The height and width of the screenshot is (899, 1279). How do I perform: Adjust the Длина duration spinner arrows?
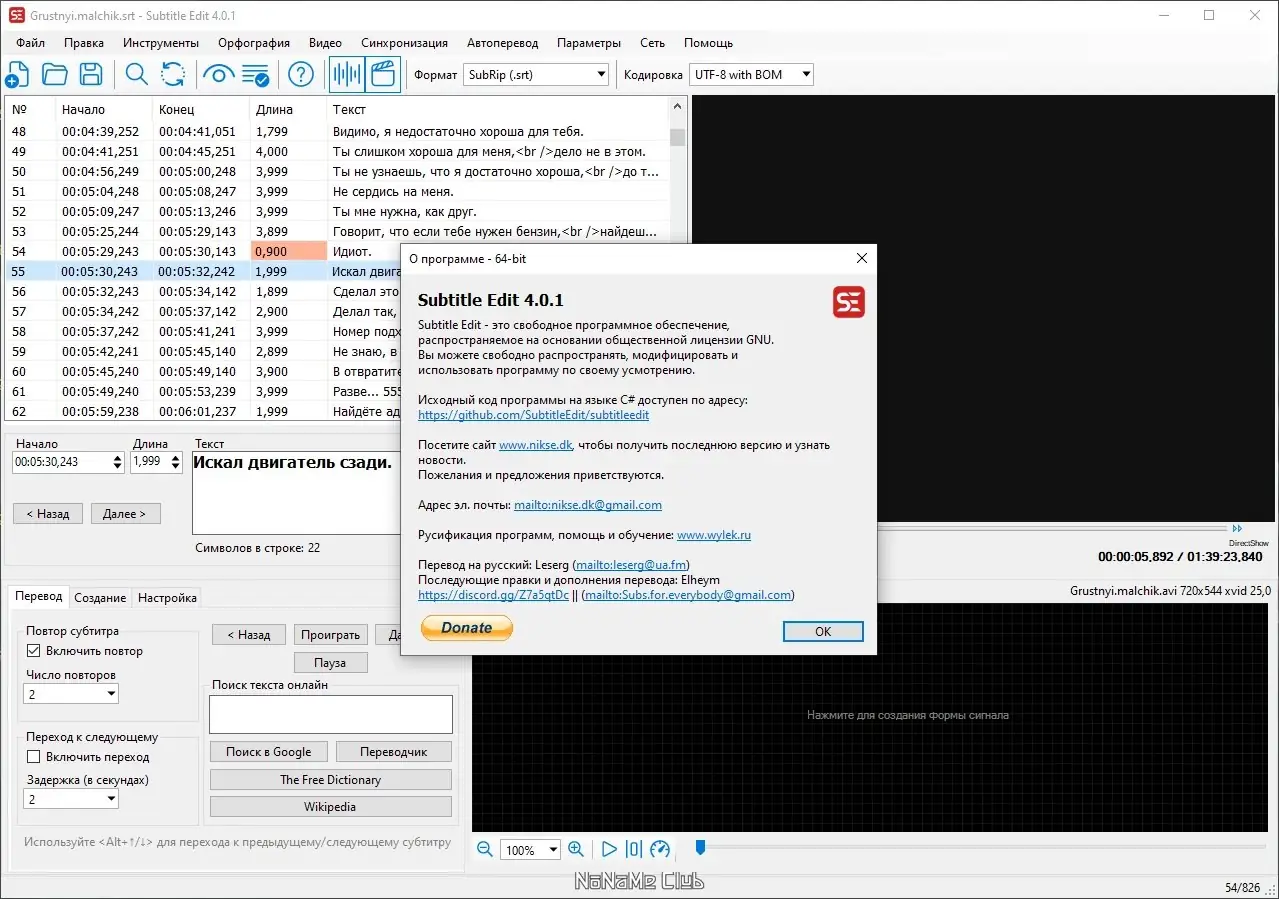coord(176,462)
